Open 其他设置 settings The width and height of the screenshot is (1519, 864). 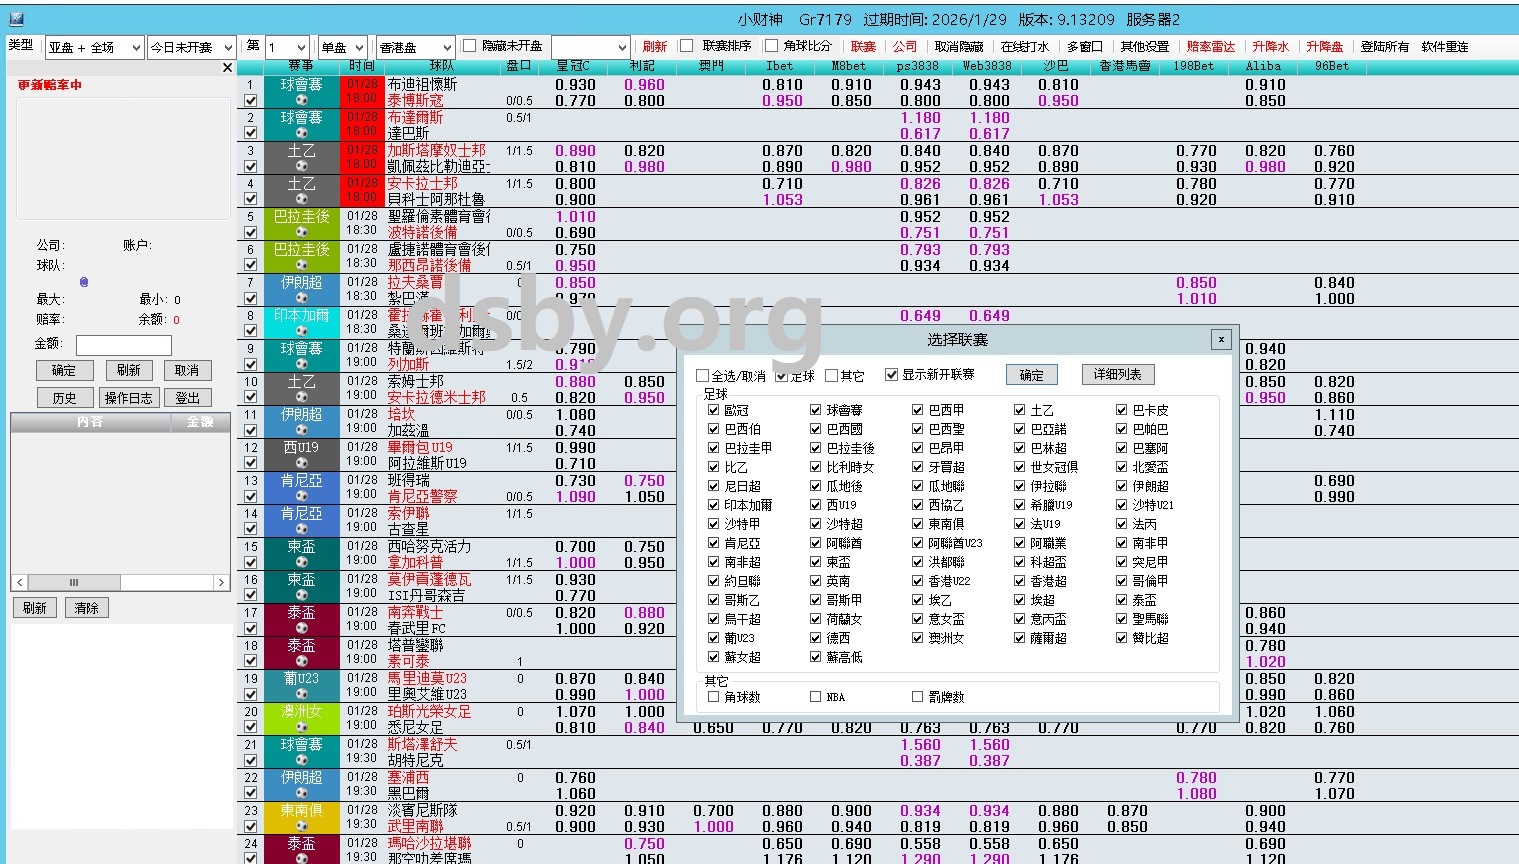tap(1145, 46)
